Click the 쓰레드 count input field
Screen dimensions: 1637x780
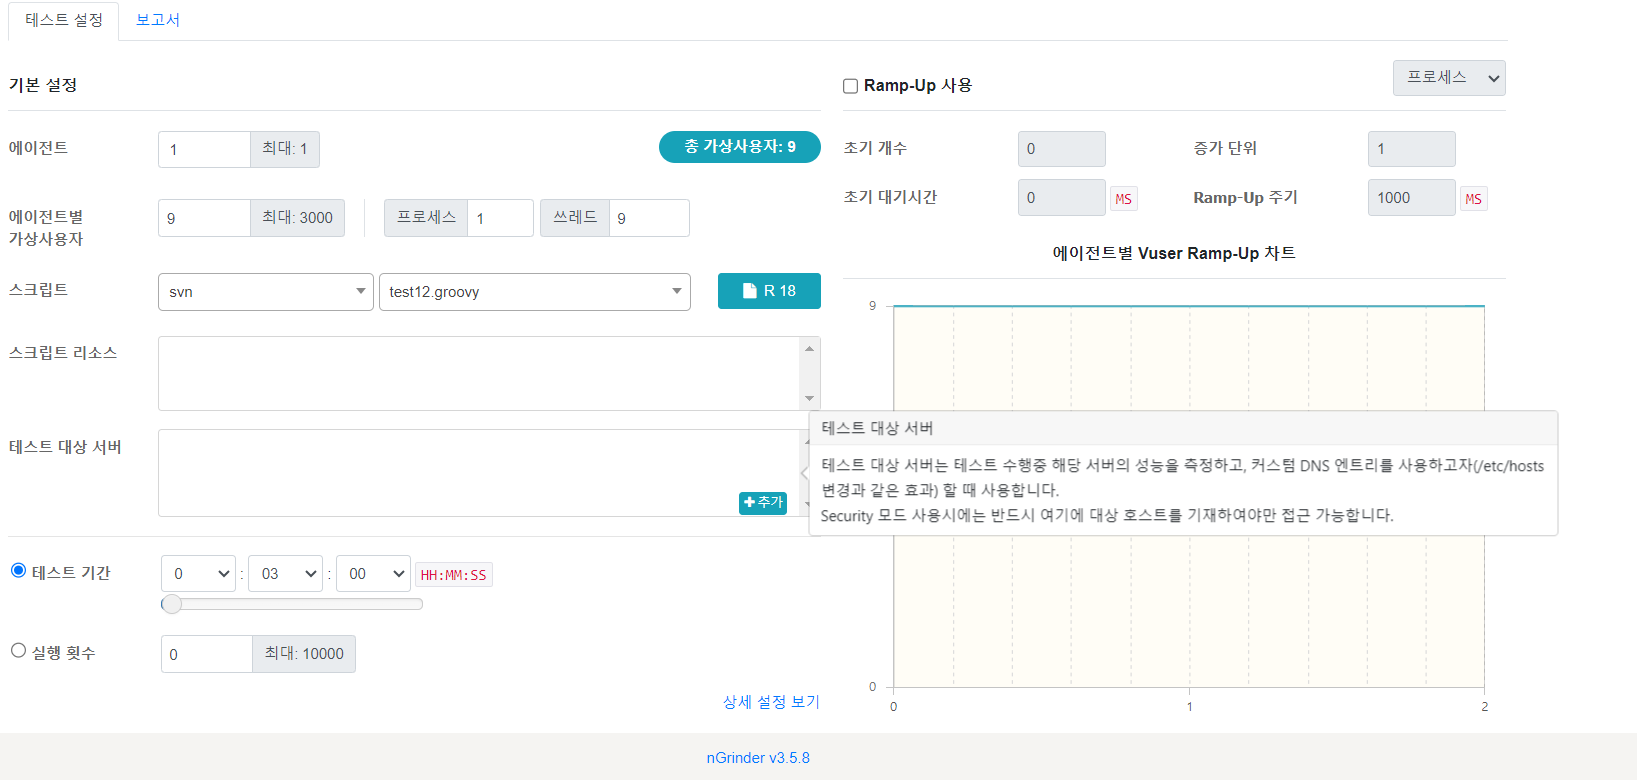coord(649,218)
